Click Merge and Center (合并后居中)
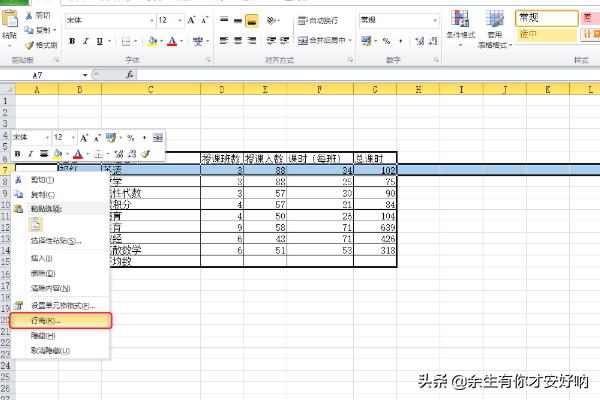Image resolution: width=600 pixels, height=400 pixels. click(x=322, y=41)
